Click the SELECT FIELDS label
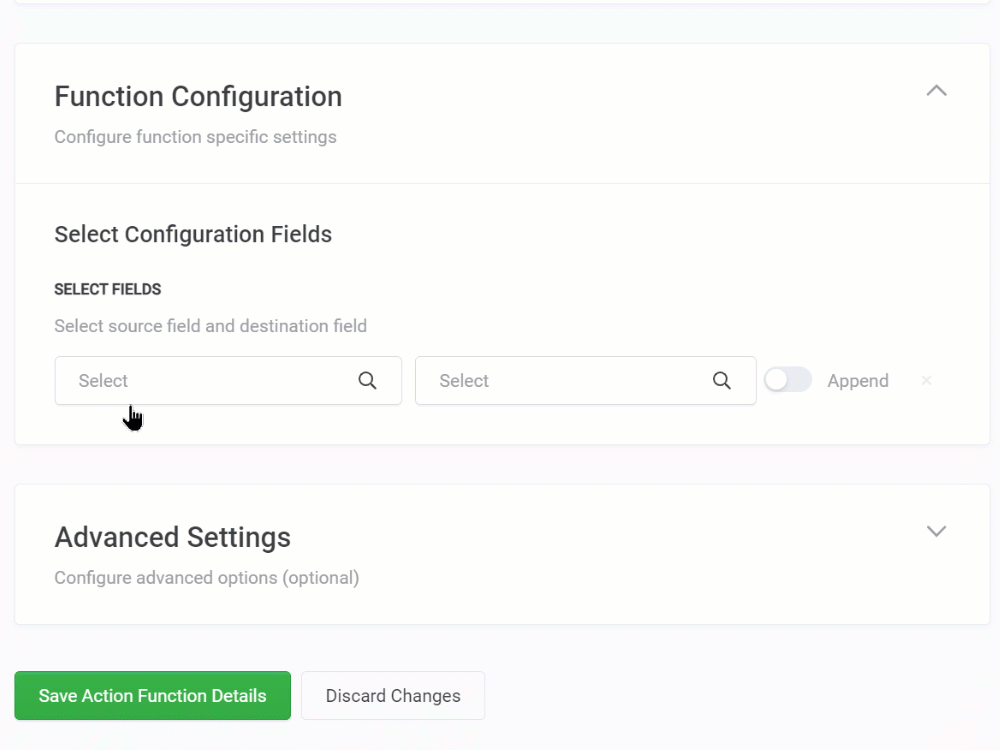This screenshot has width=1000, height=750. [x=108, y=289]
